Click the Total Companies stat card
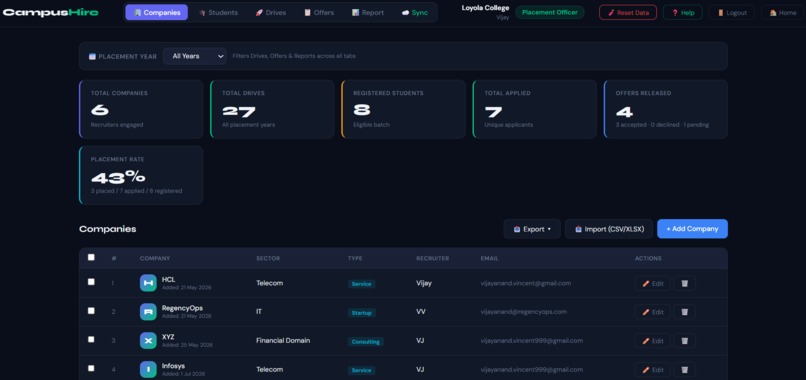This screenshot has width=806, height=380. click(x=141, y=109)
